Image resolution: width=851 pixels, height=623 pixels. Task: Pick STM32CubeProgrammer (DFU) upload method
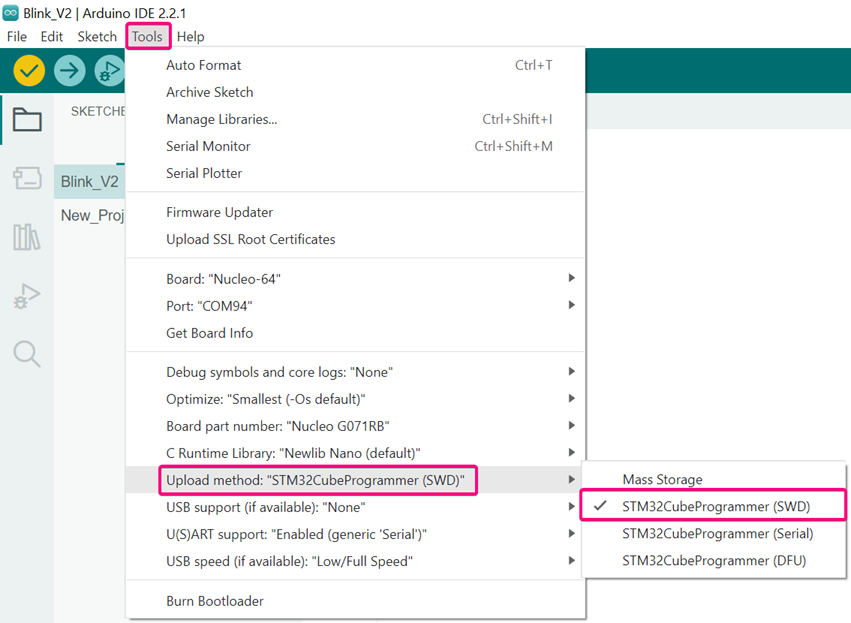pos(713,561)
